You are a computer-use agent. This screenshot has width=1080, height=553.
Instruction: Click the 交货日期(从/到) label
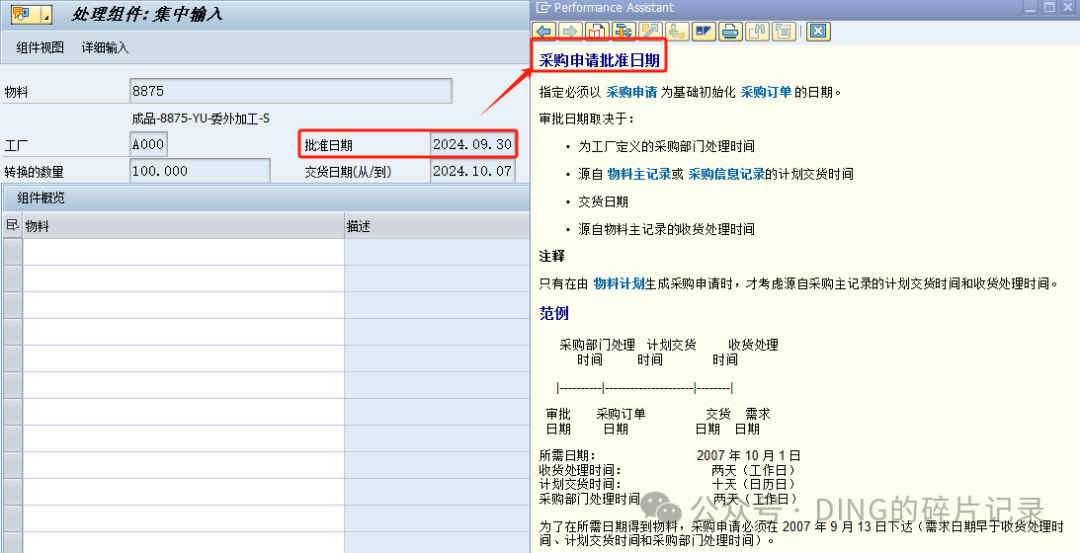coord(348,171)
